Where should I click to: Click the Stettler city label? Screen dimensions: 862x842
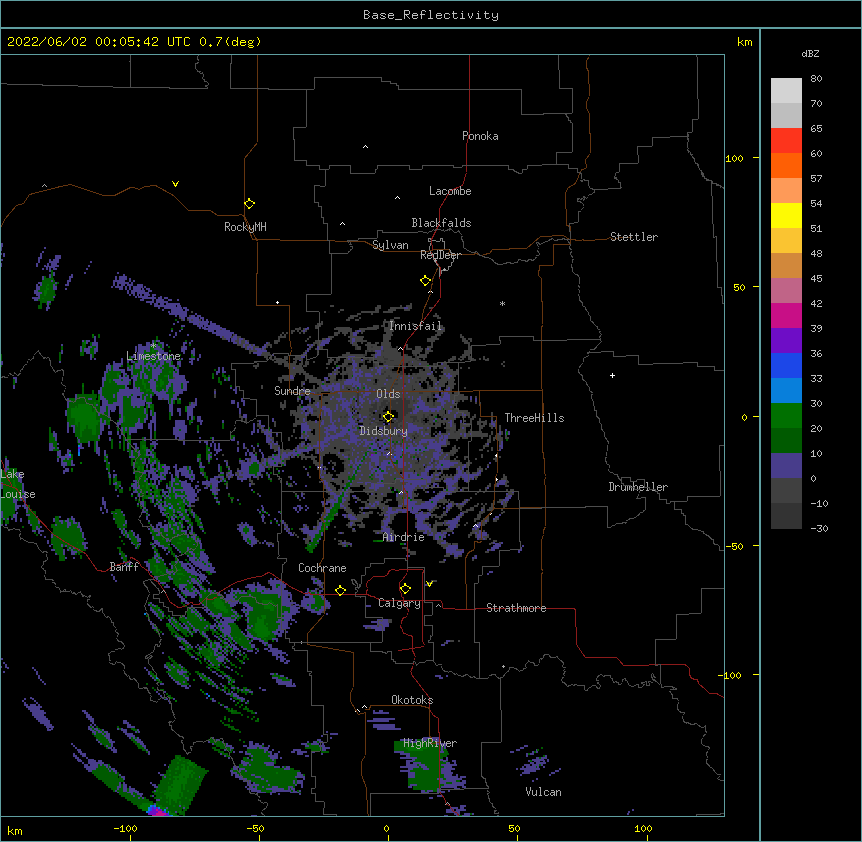[634, 237]
